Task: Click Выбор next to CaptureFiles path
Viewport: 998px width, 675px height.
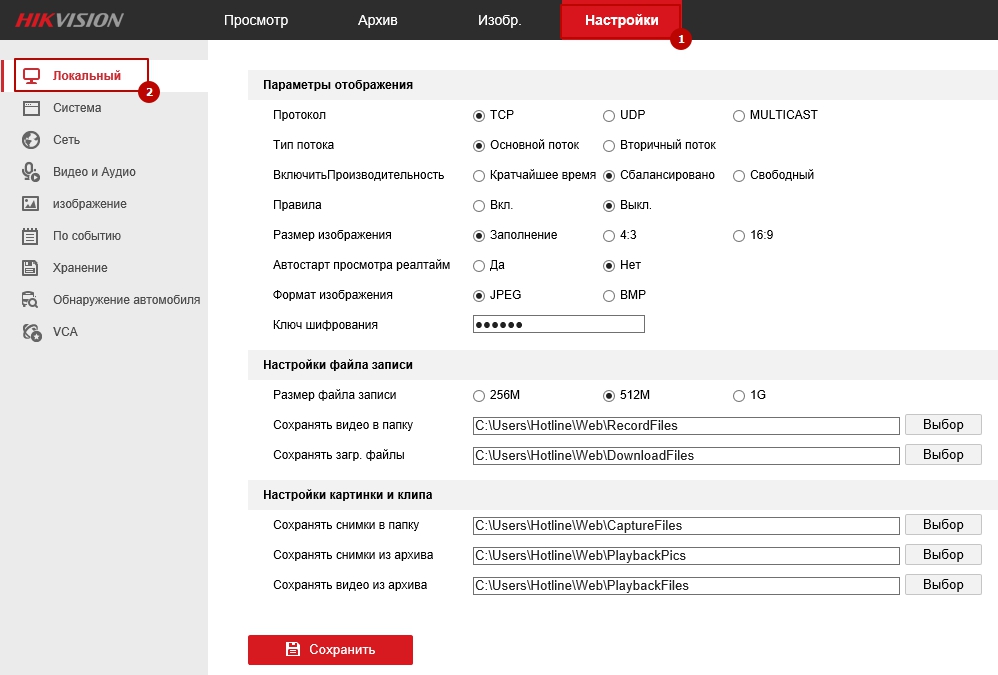Action: click(x=943, y=525)
